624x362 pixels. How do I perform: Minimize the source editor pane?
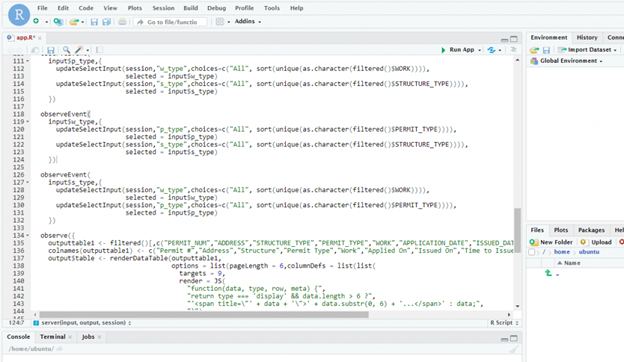504,39
